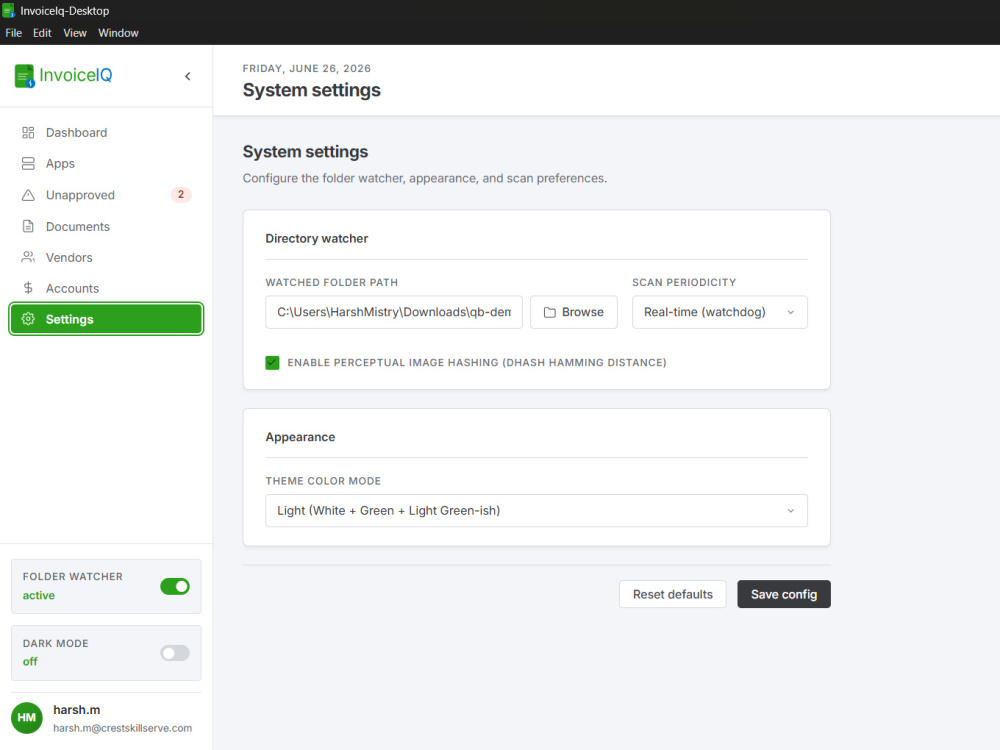
Task: Click the 'Directory watcher' heading
Action: click(317, 239)
